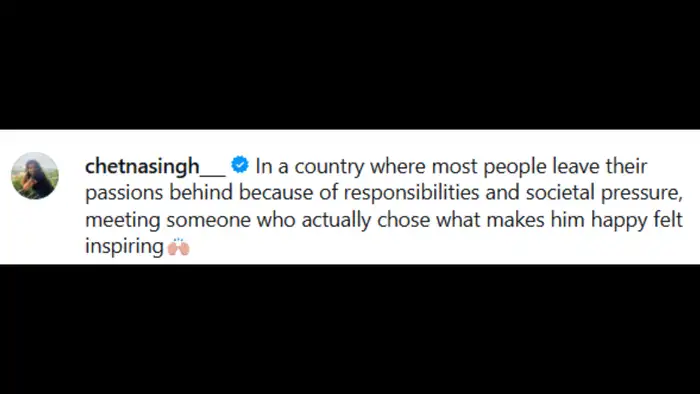The image size is (700, 394).
Task: Click the word "inspiring" in the comment
Action: 125,247
